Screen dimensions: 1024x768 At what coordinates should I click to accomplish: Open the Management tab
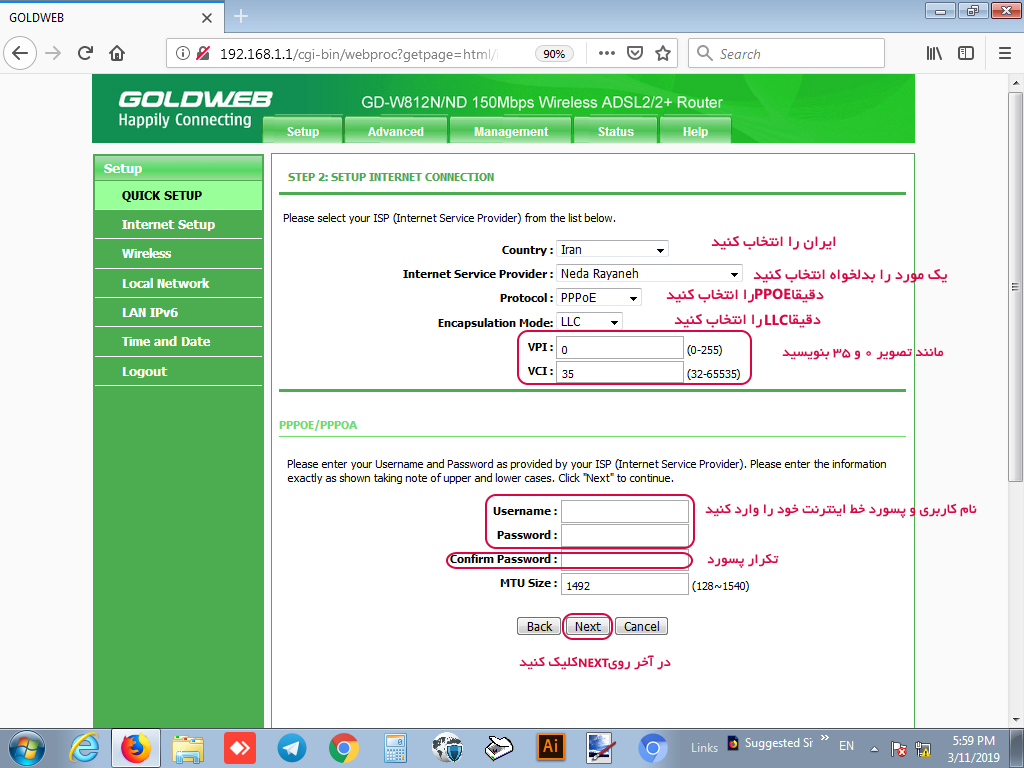[511, 131]
